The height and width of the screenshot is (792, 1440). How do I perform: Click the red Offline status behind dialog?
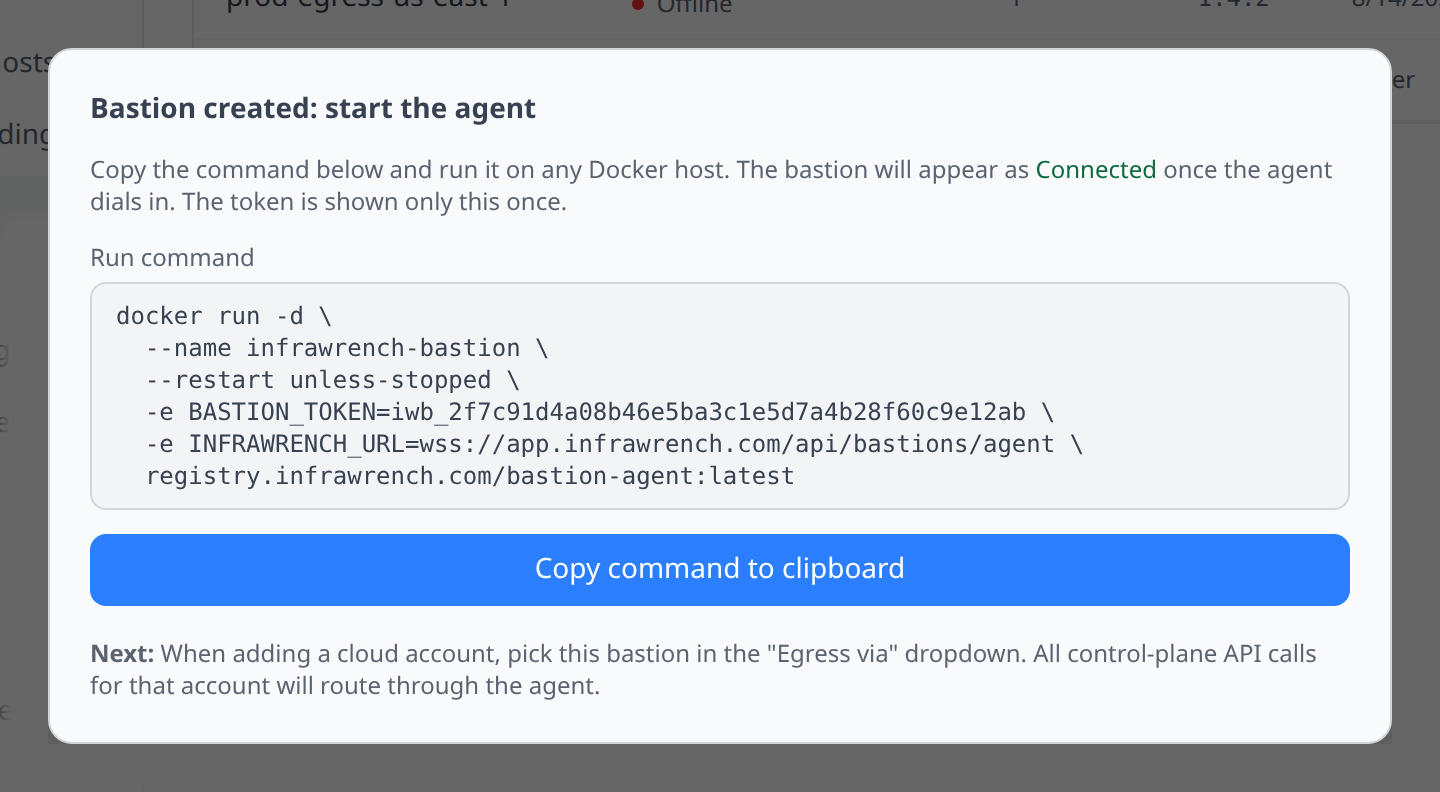[x=682, y=7]
